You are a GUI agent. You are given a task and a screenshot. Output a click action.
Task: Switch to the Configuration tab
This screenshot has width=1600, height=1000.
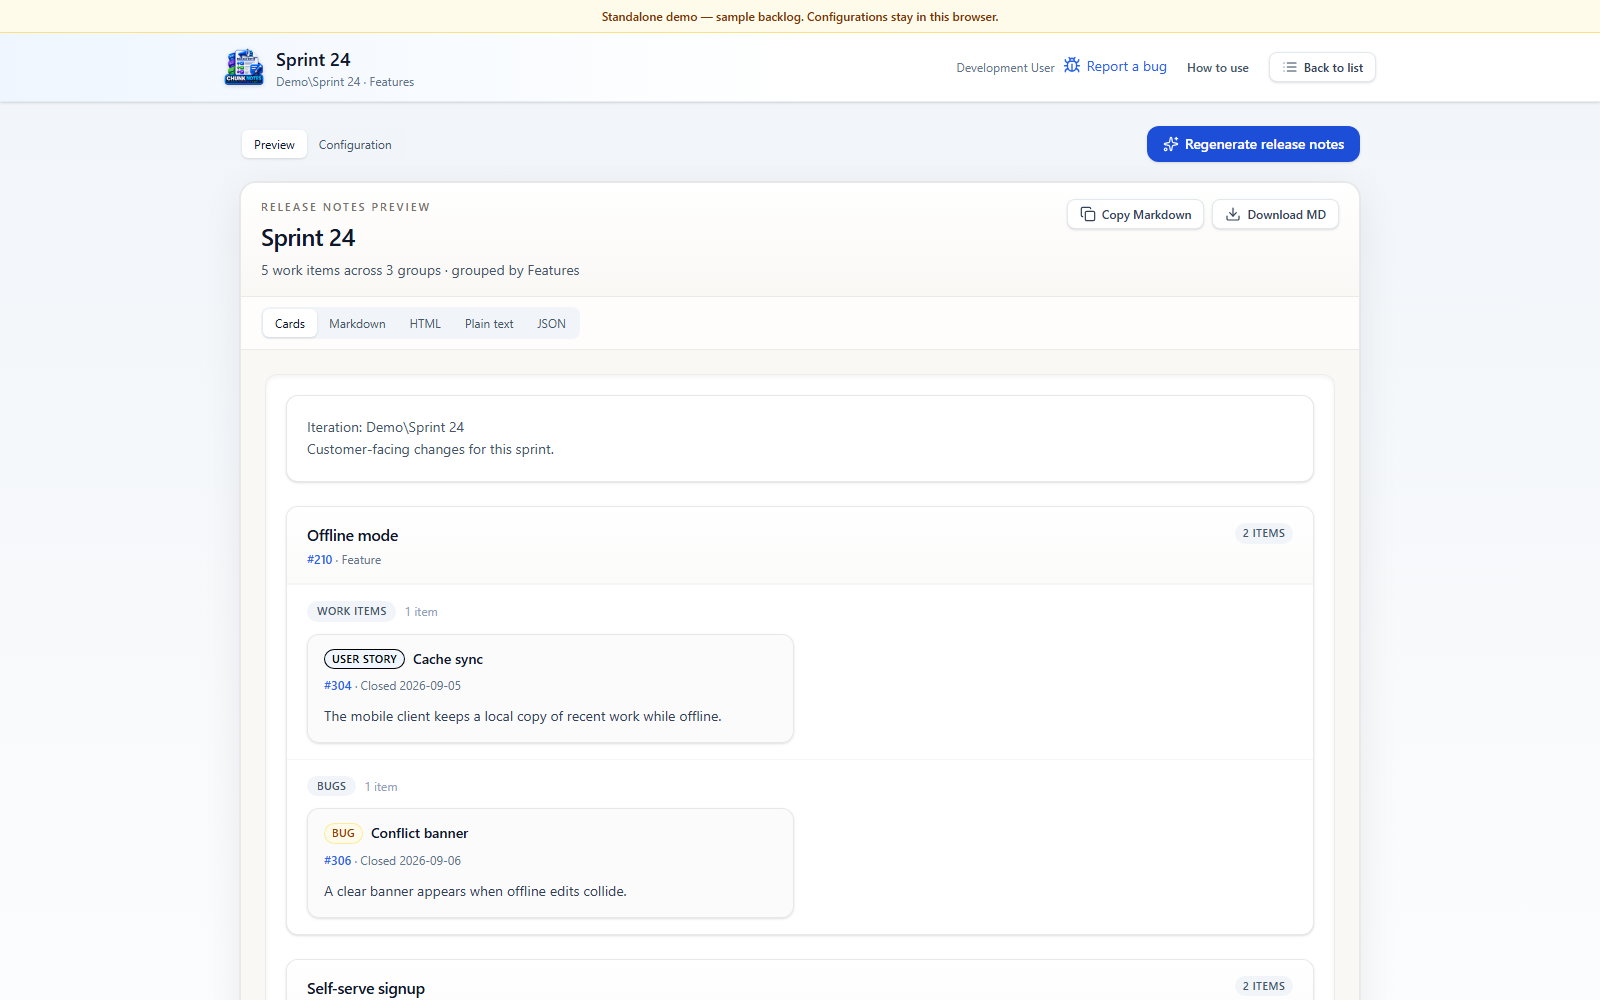click(x=355, y=145)
